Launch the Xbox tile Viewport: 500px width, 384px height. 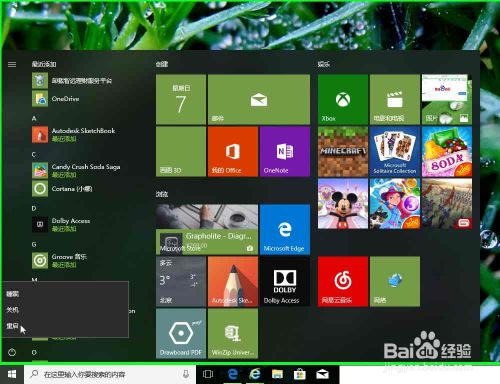coord(343,99)
